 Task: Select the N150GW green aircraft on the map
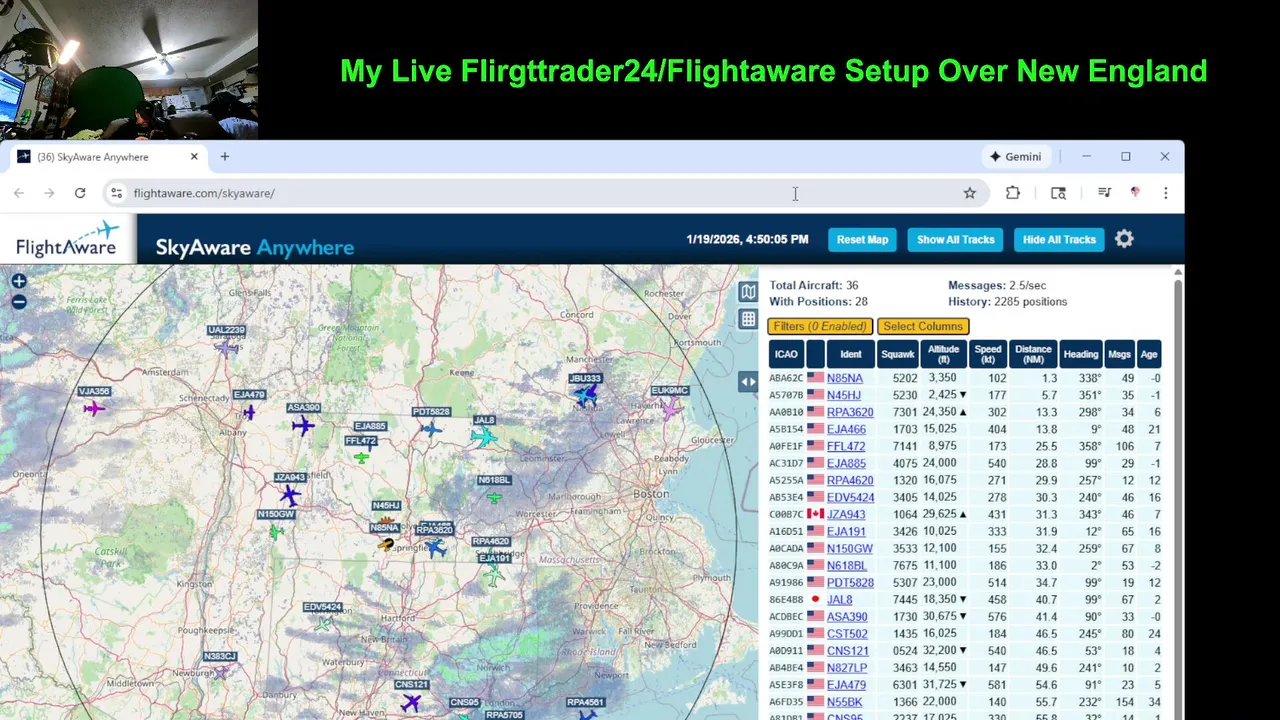click(x=276, y=531)
